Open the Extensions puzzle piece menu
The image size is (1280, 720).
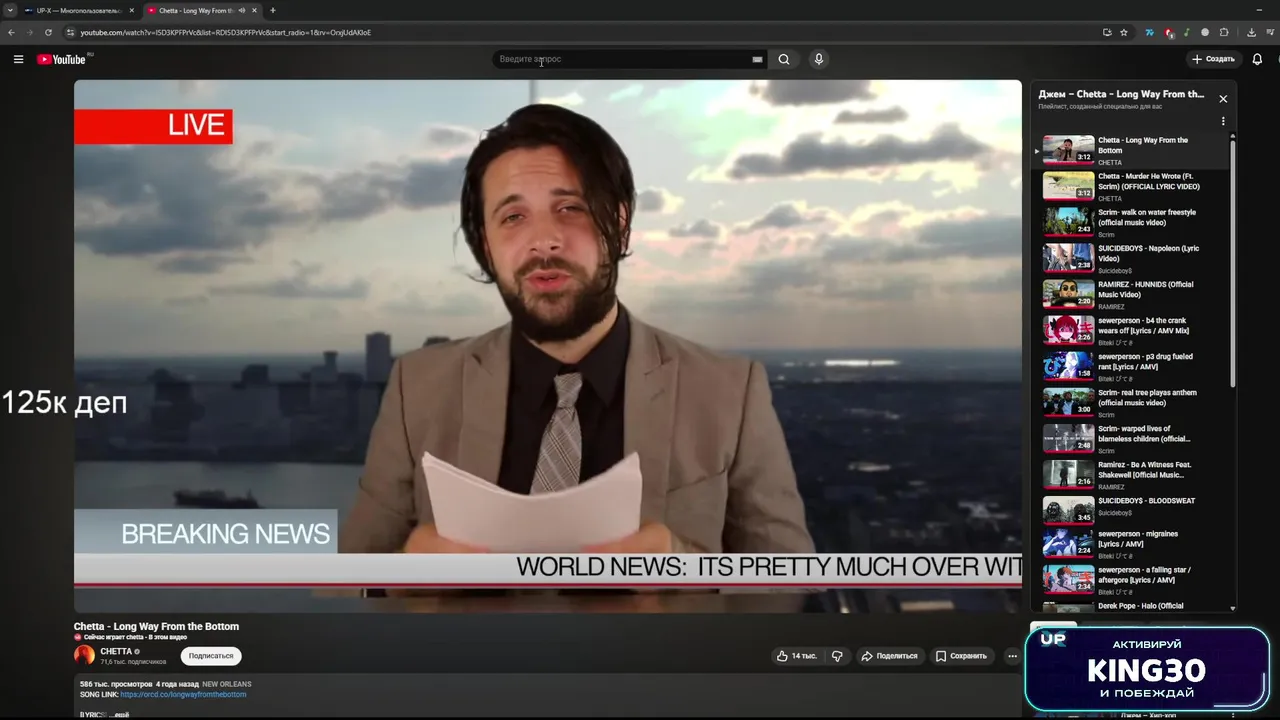tap(1224, 32)
